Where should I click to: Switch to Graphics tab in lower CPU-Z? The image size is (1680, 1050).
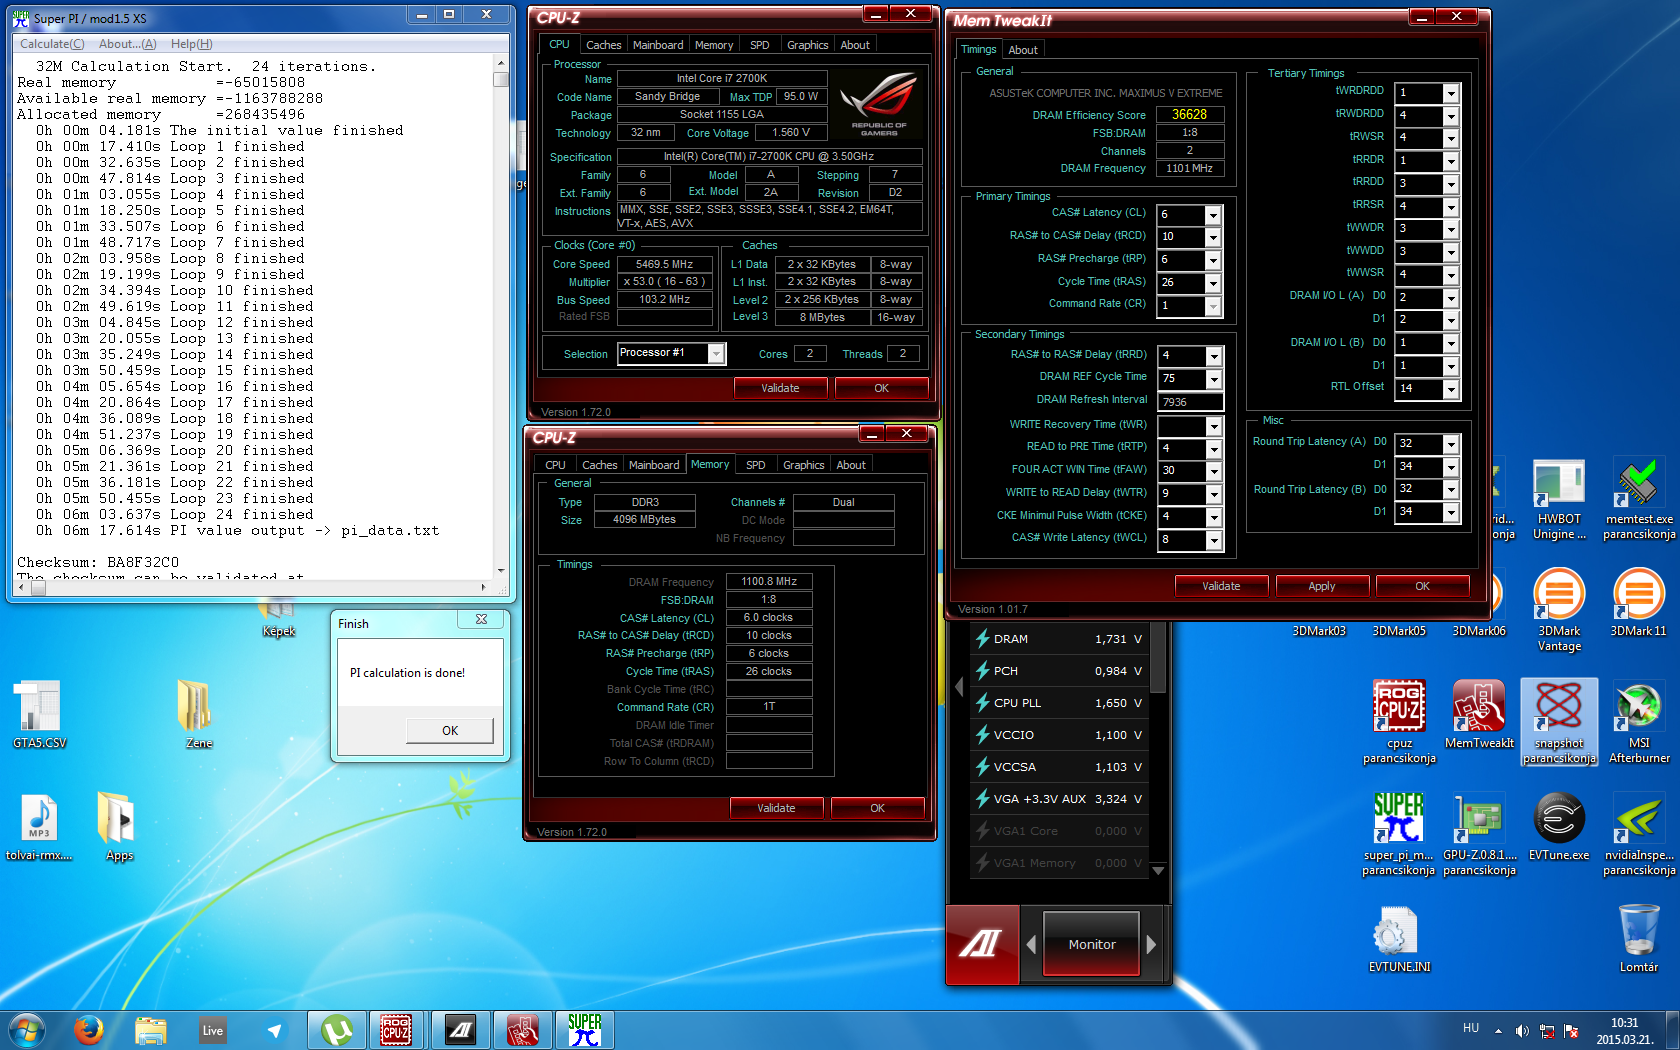coord(803,465)
